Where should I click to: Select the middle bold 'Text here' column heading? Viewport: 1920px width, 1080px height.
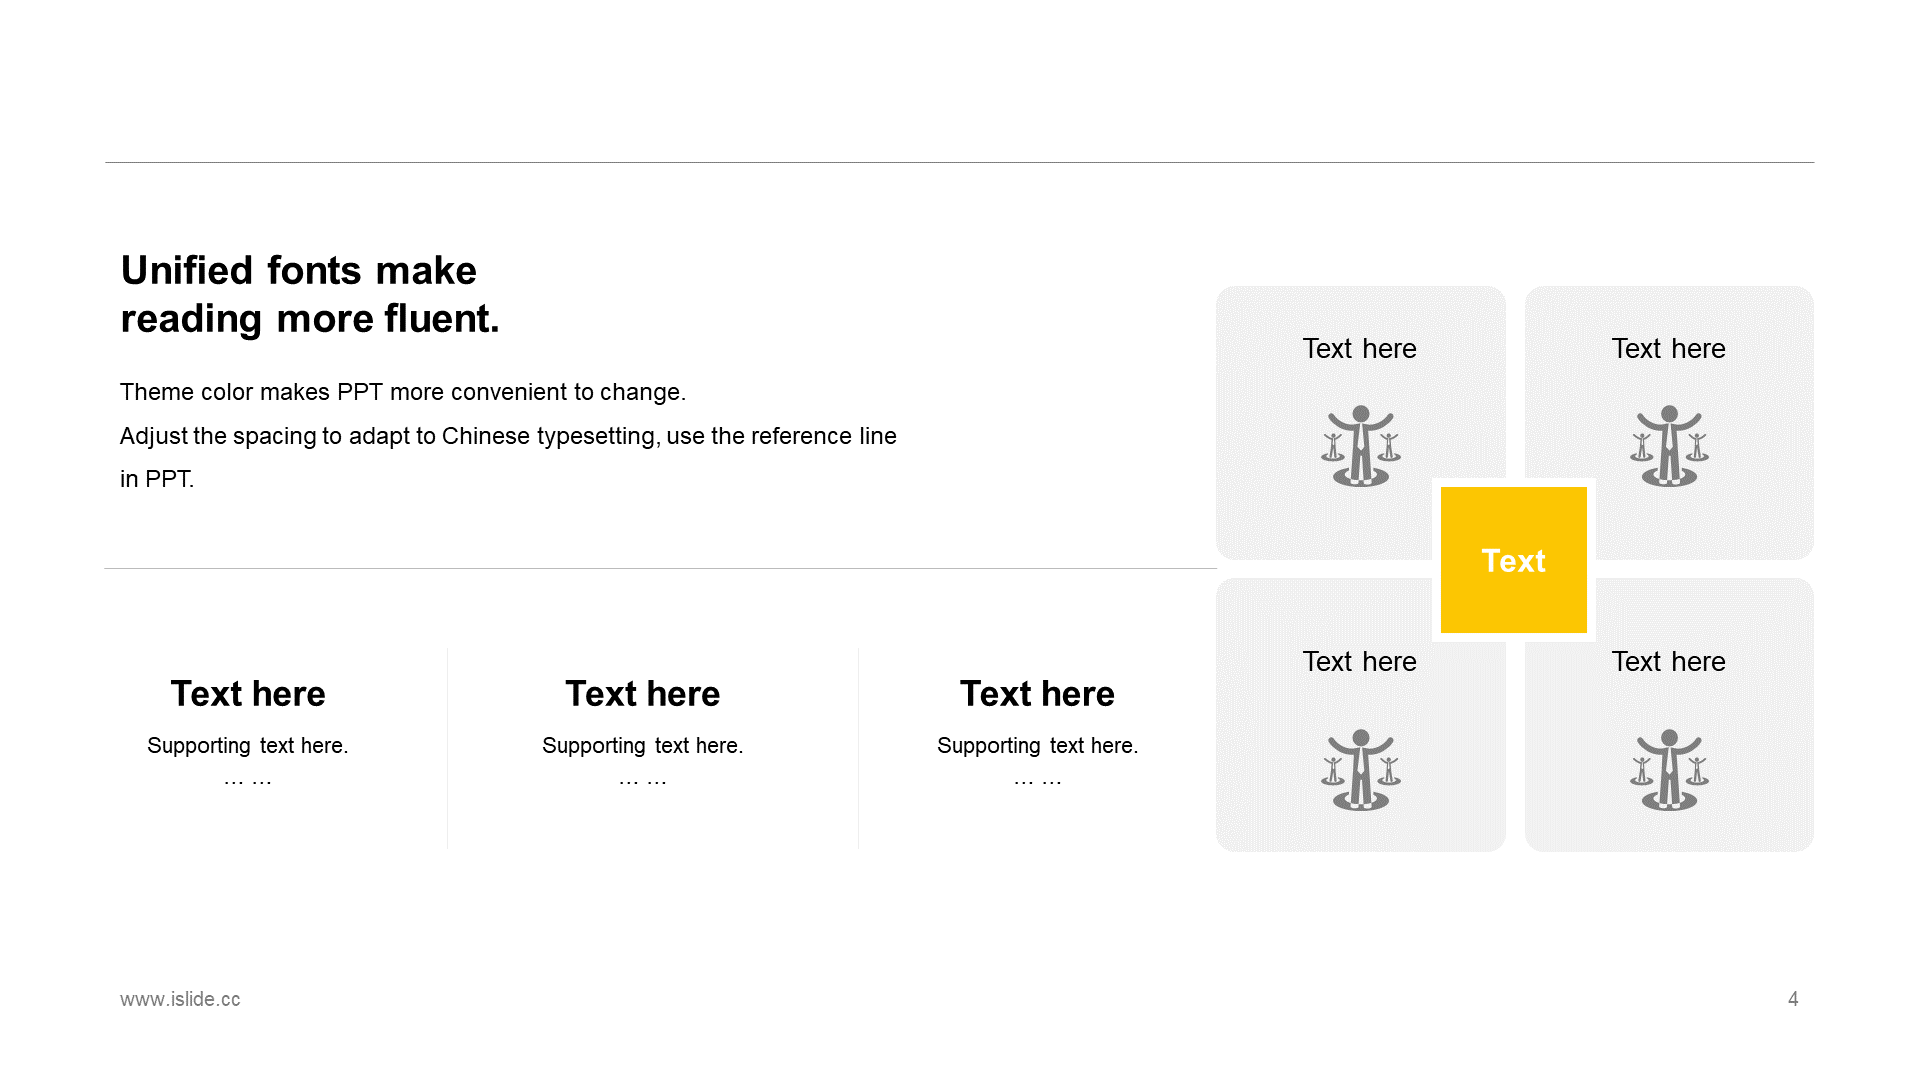pos(642,693)
